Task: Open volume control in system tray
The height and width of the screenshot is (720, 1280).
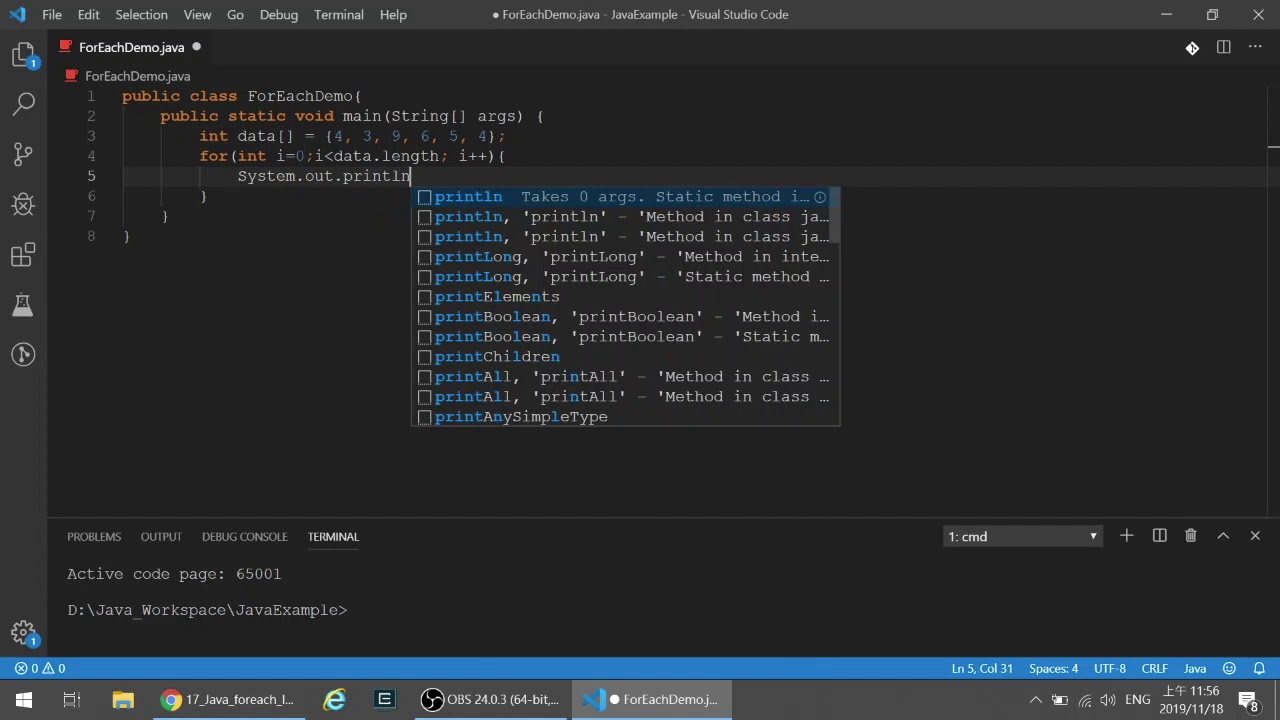Action: tap(1108, 700)
